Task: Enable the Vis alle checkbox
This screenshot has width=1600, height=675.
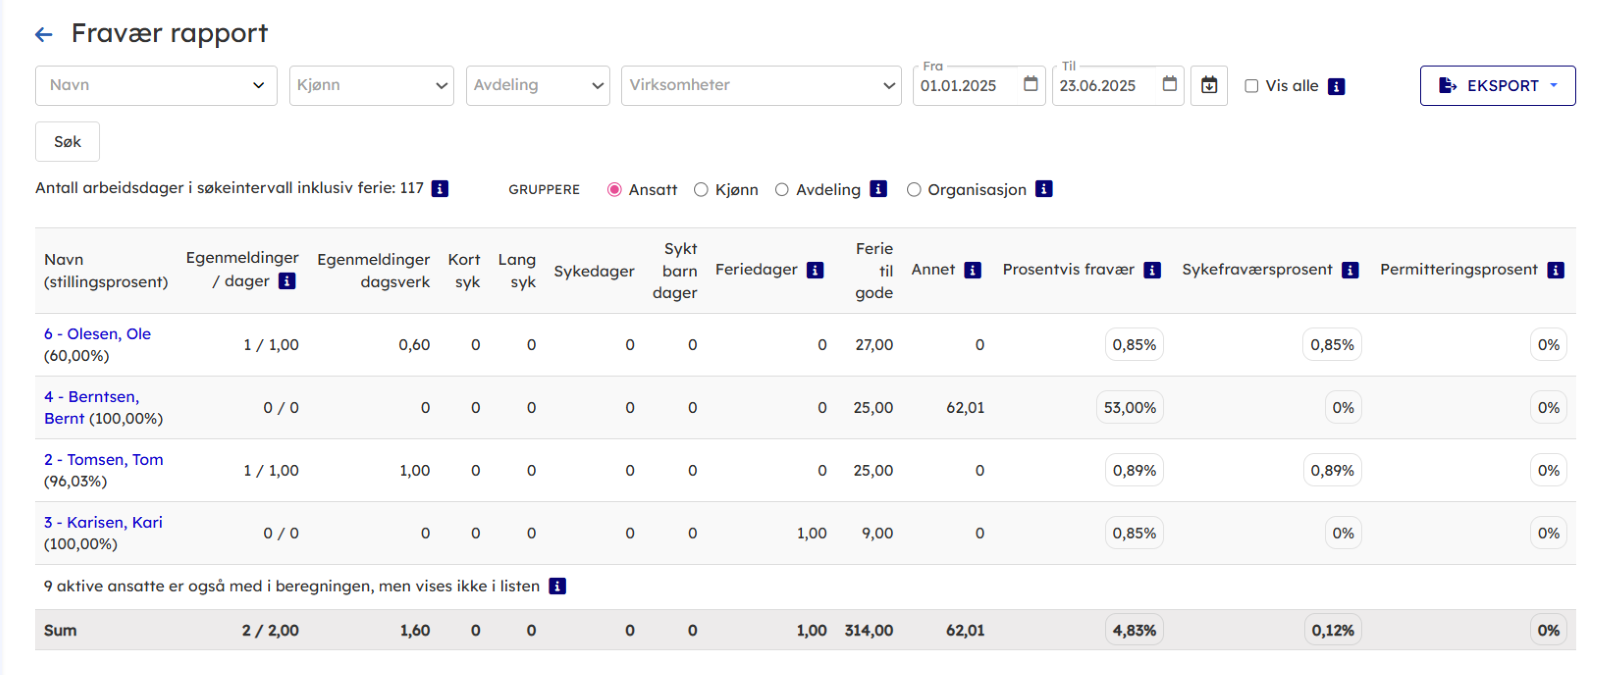Action: click(x=1251, y=86)
